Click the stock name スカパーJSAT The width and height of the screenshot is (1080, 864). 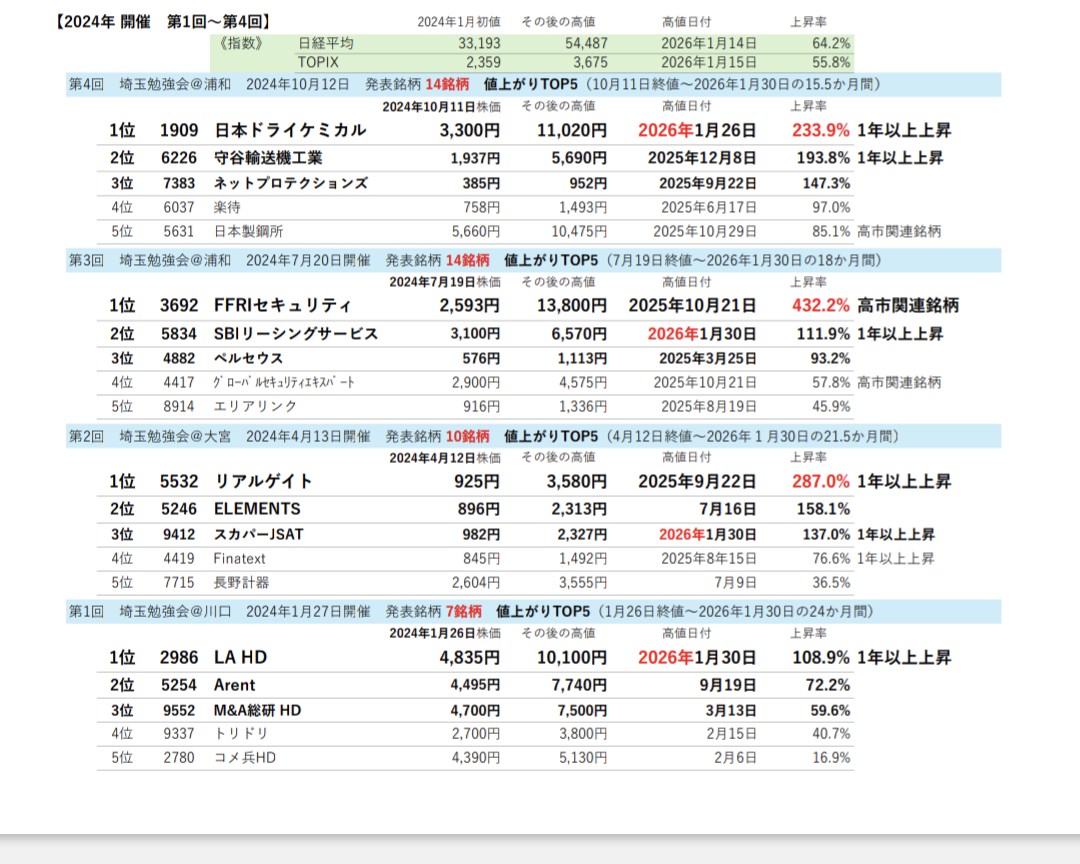pyautogui.click(x=258, y=534)
